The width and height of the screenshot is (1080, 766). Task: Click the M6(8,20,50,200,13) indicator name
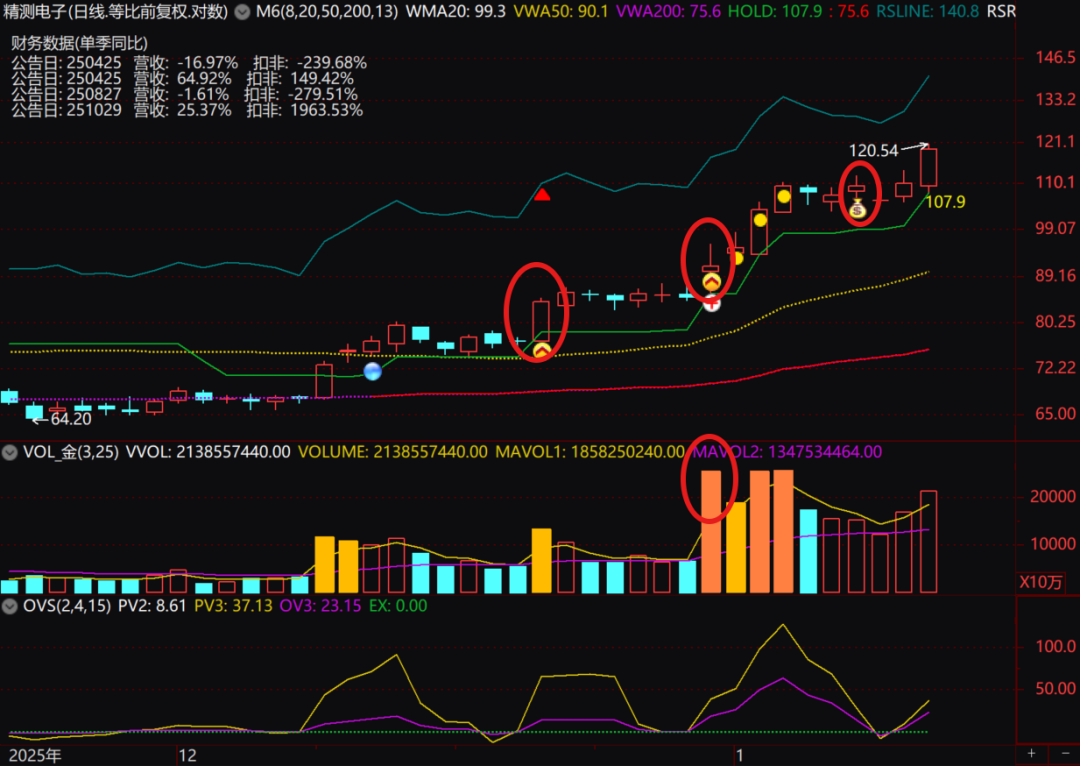coord(327,12)
